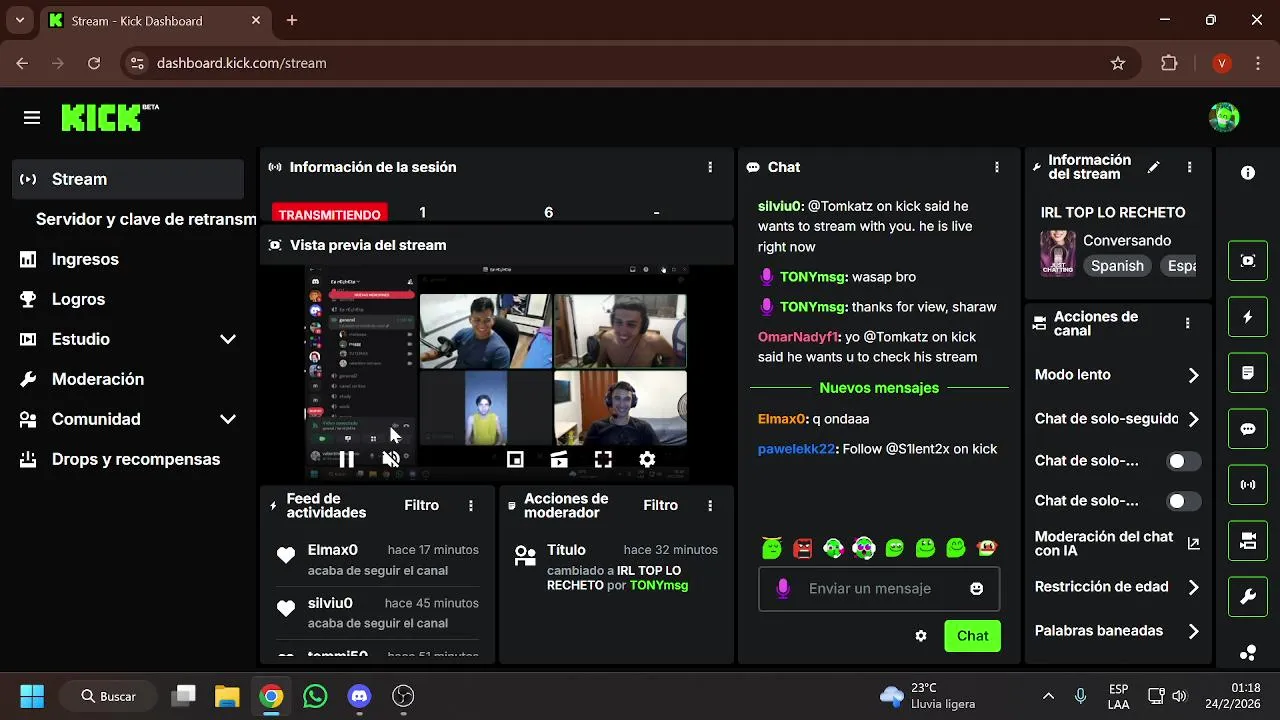Open the hamburger menu next to Kick logo
The height and width of the screenshot is (720, 1280).
click(x=32, y=118)
